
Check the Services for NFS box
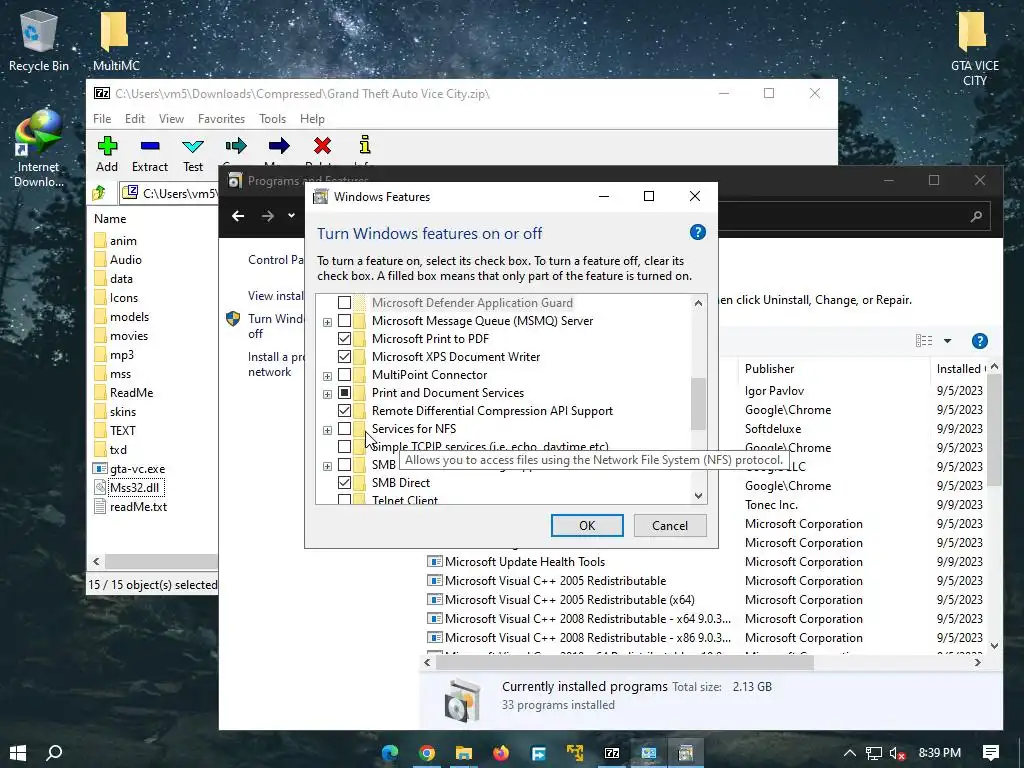click(x=344, y=428)
